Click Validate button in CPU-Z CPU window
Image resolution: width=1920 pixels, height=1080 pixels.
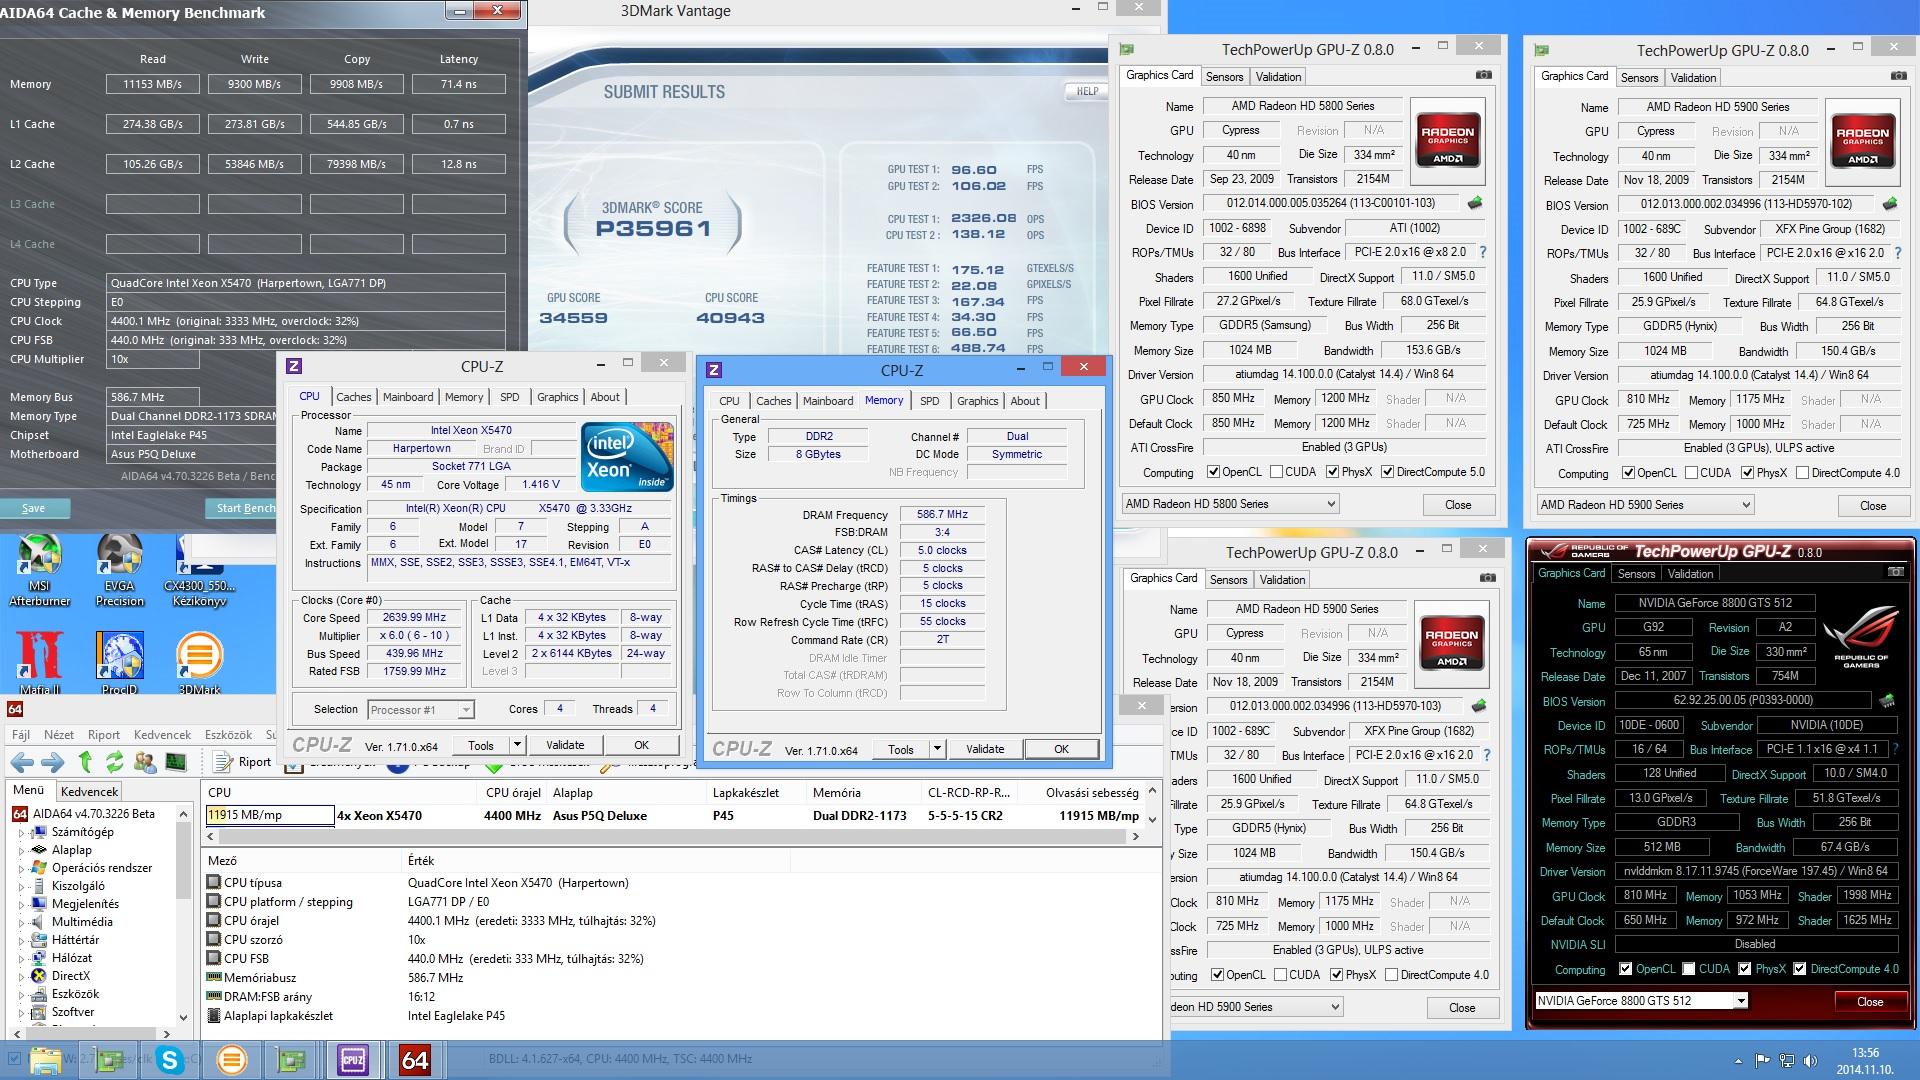tap(565, 745)
